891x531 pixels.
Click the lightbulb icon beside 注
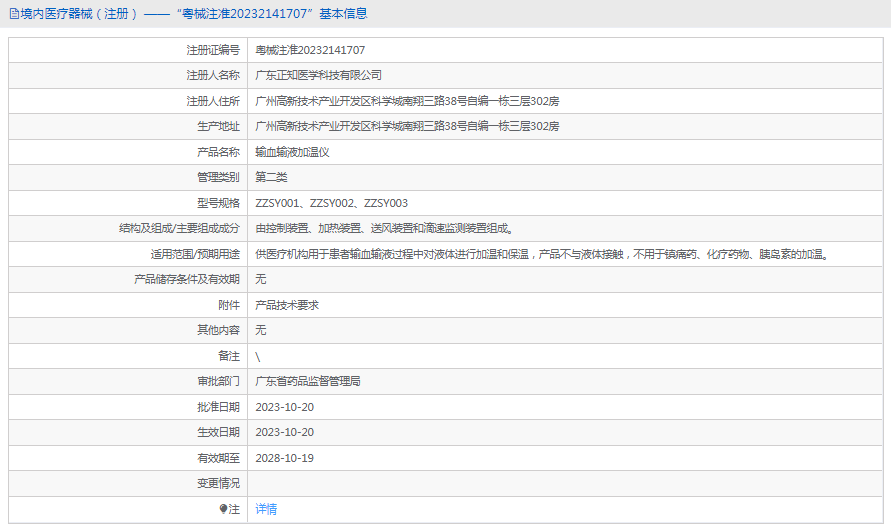click(223, 509)
